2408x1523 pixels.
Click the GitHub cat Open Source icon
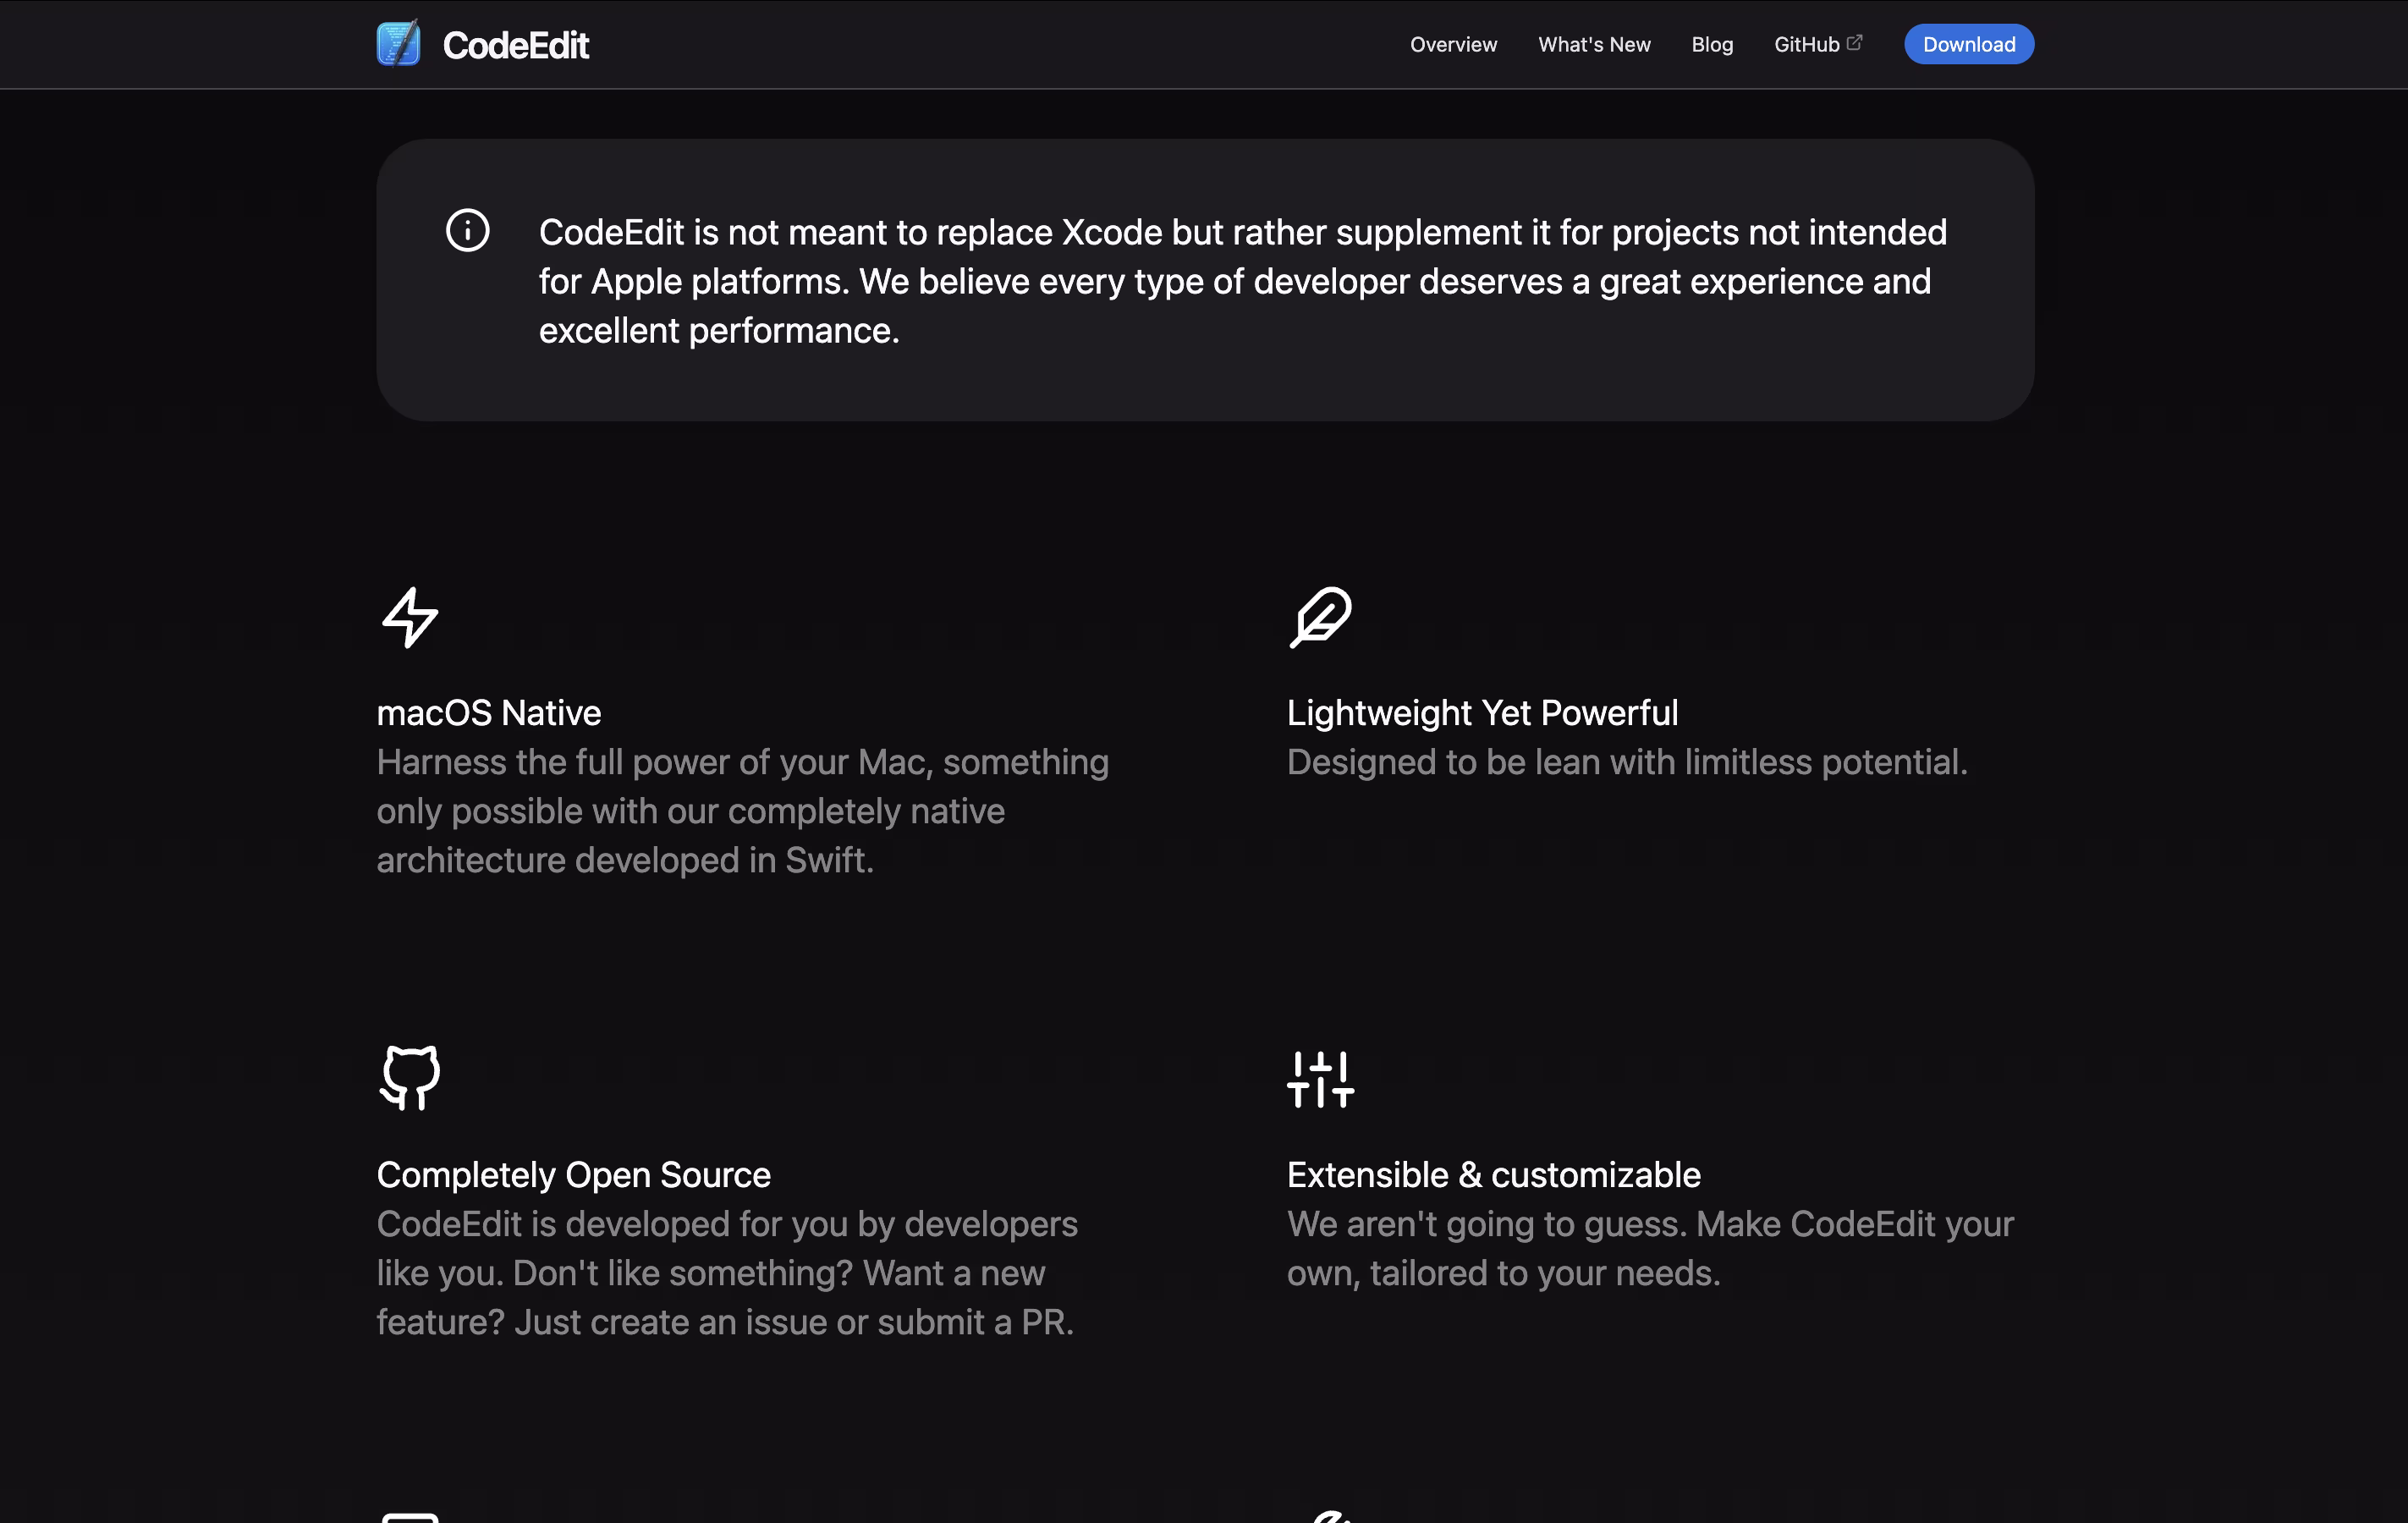410,1078
